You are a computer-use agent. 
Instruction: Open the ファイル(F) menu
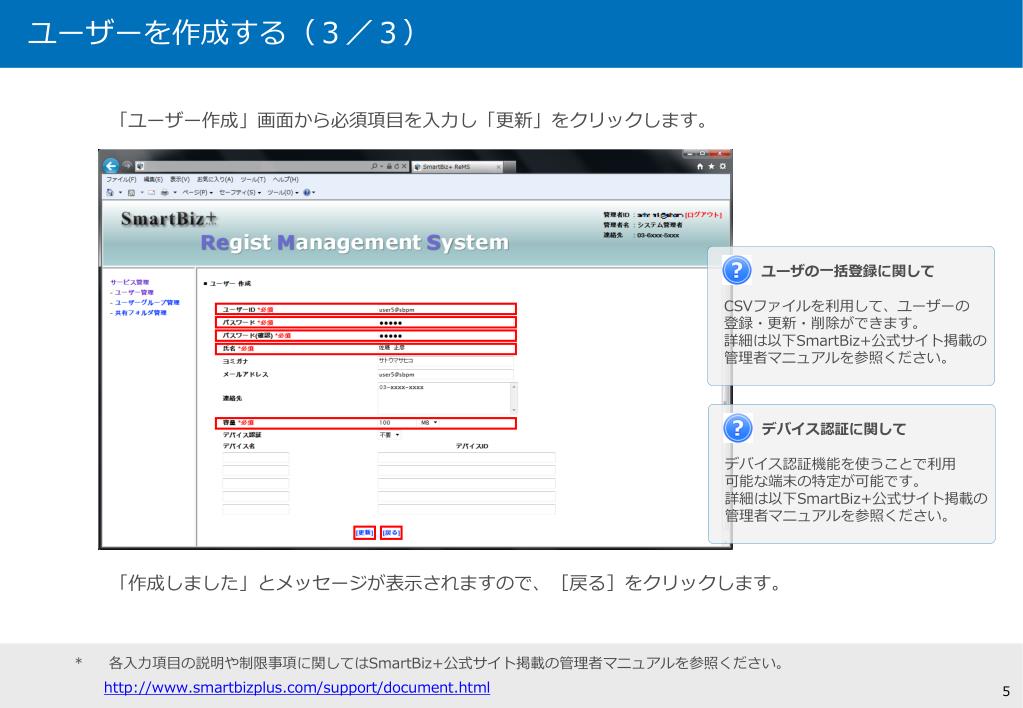tap(121, 179)
